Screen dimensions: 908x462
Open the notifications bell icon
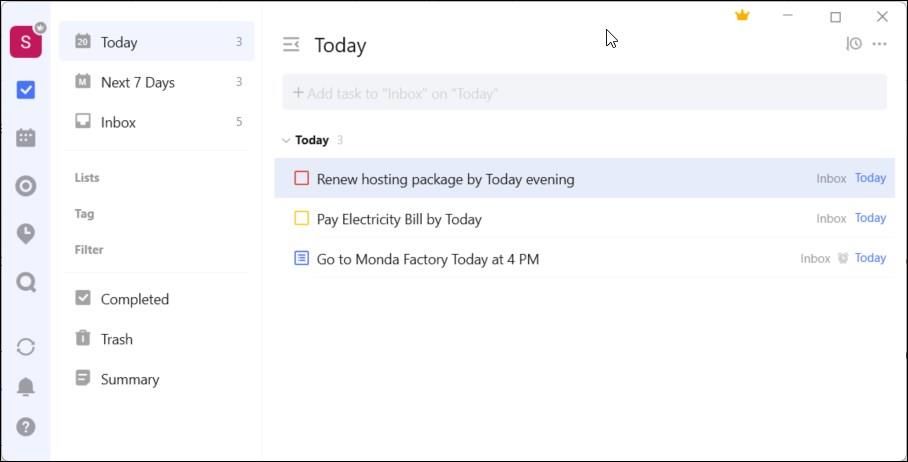click(26, 387)
